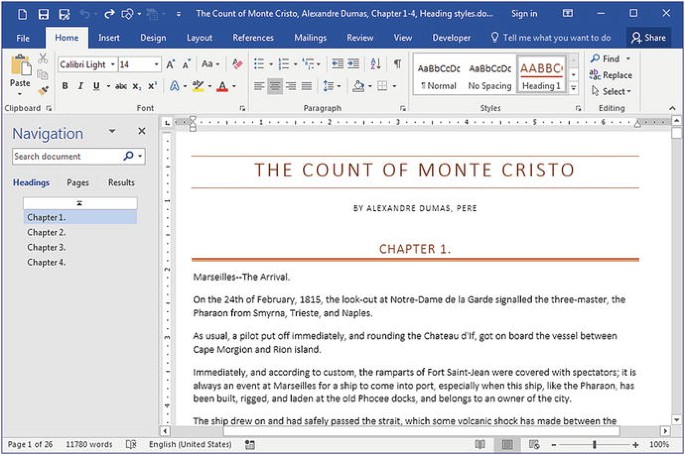Align text right
Screen dimensions: 685x455
[x=291, y=86]
